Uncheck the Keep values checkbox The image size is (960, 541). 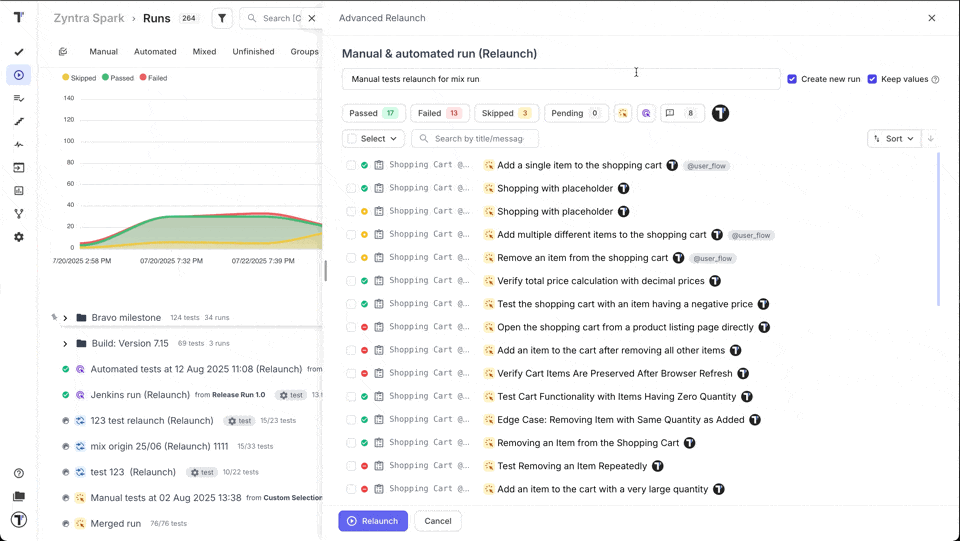point(872,79)
